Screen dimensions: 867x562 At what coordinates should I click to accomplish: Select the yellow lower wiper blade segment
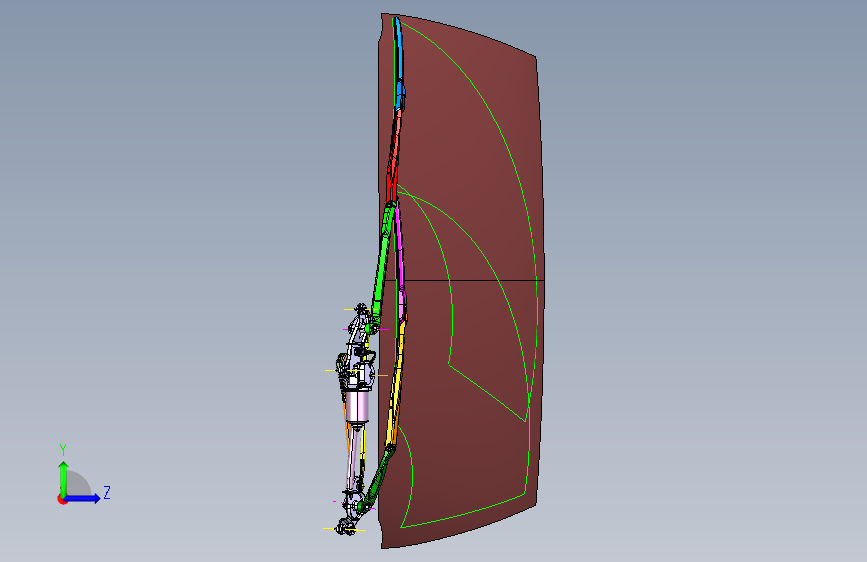point(395,382)
